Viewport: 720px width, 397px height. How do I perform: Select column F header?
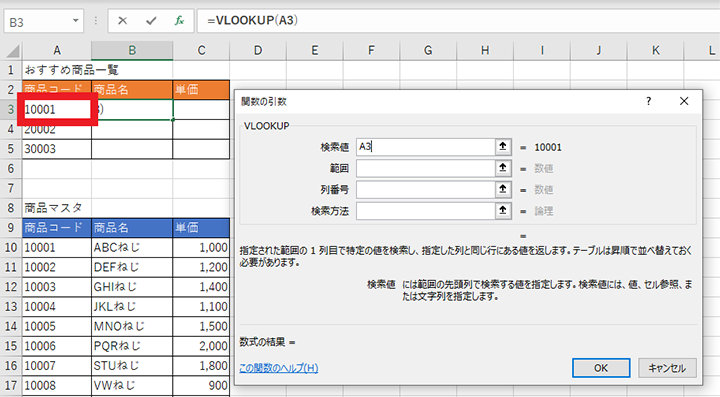coord(371,50)
